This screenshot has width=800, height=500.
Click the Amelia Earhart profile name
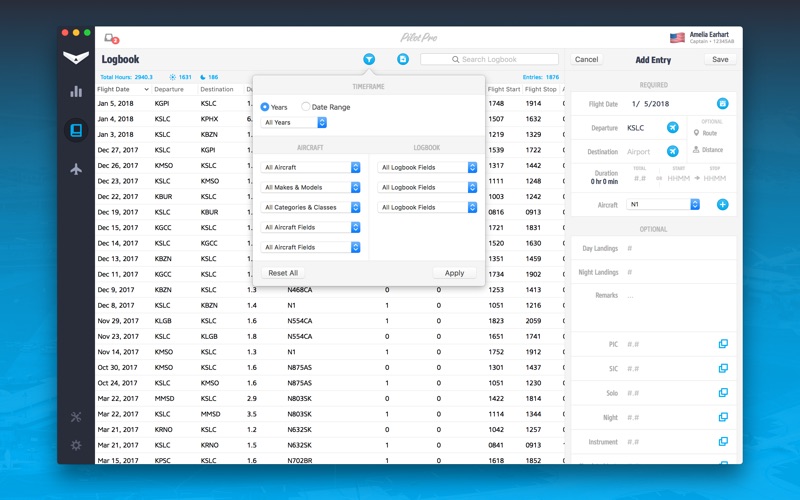[709, 35]
